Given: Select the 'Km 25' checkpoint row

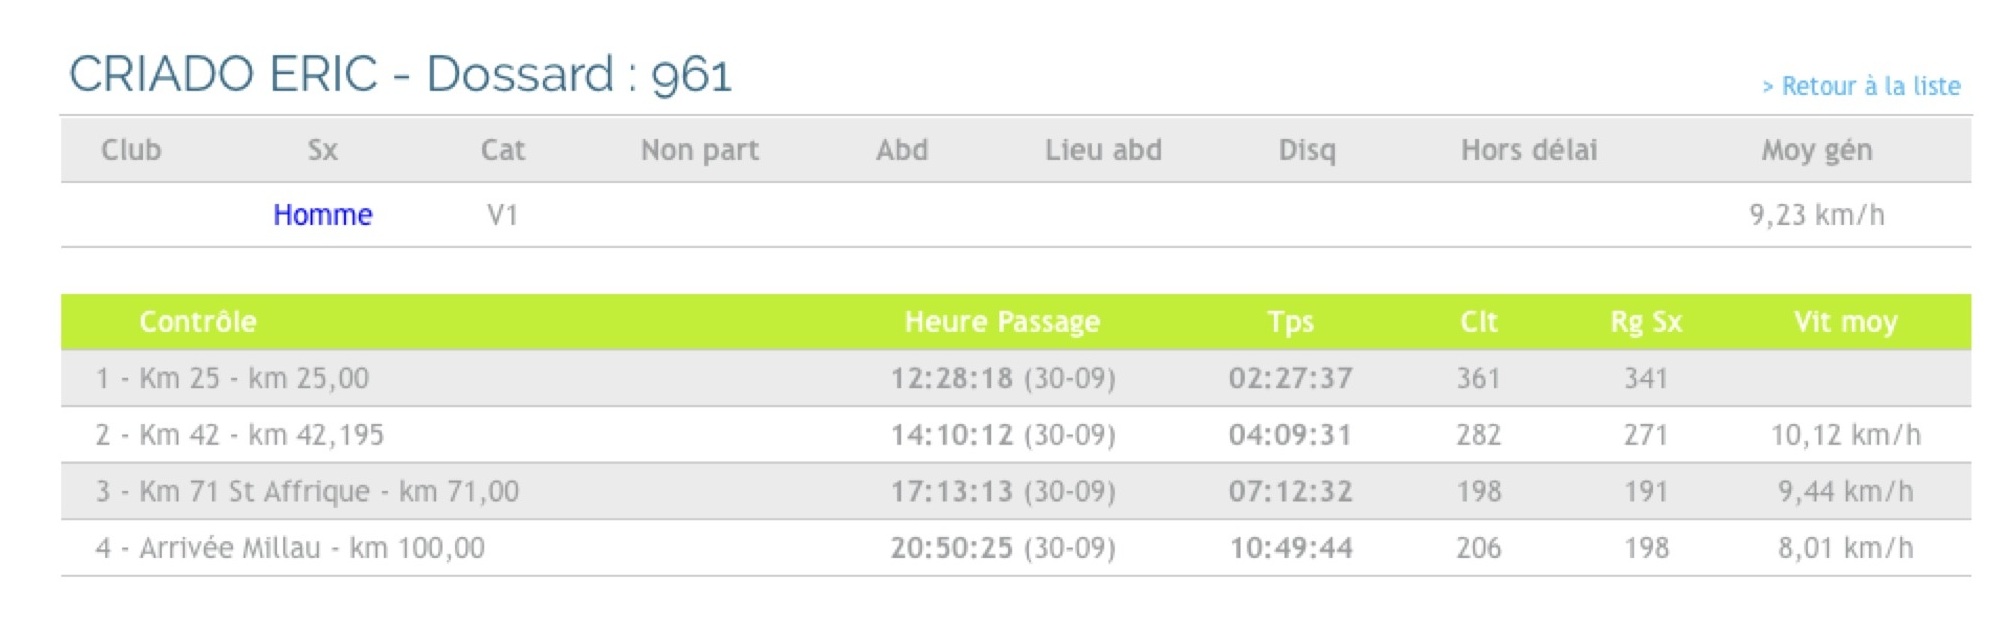Looking at the screenshot, I should pyautogui.click(x=1016, y=378).
